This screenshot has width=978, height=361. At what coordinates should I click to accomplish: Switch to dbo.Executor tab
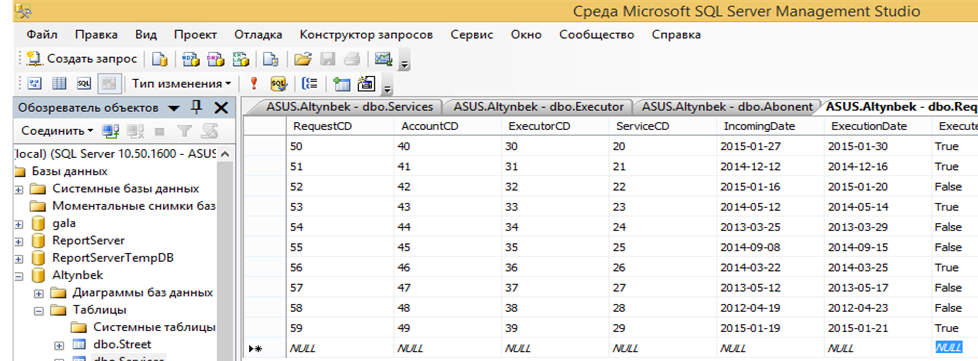click(x=538, y=107)
